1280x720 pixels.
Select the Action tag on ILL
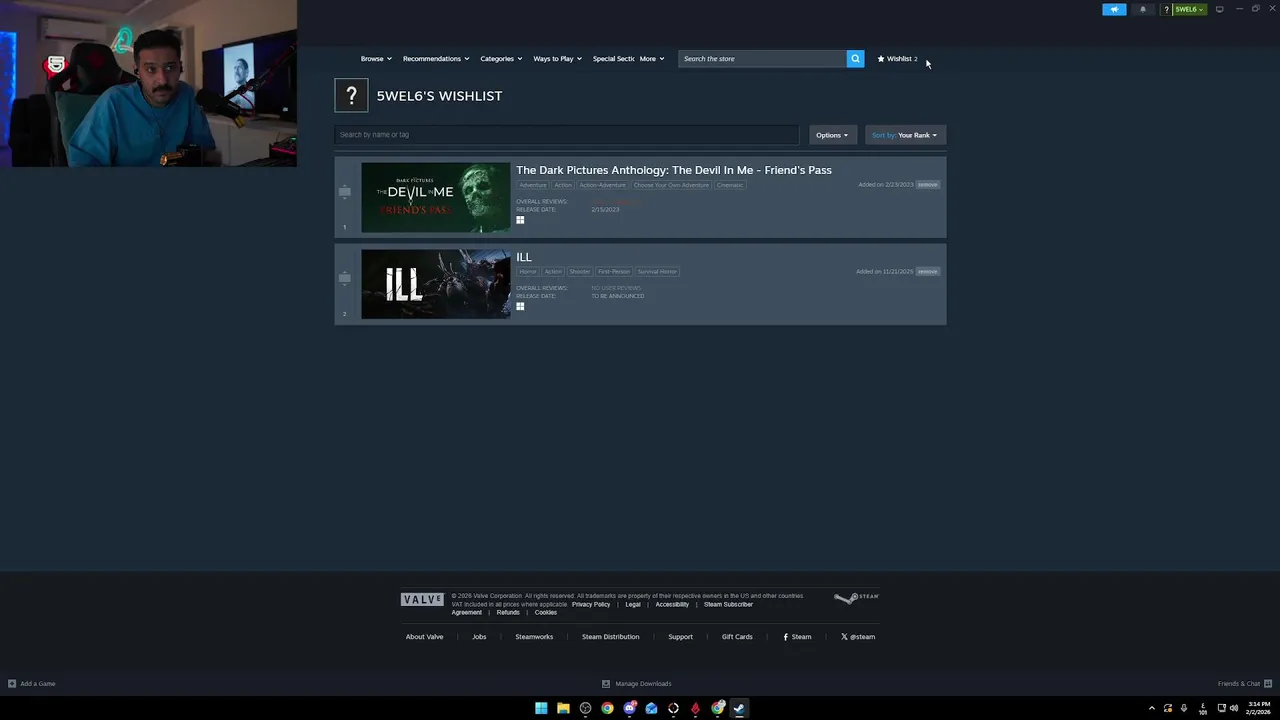pos(553,272)
